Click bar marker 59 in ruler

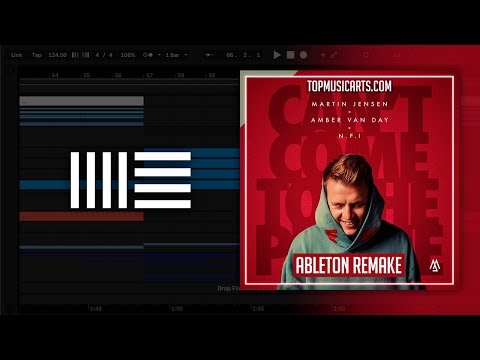212,75
